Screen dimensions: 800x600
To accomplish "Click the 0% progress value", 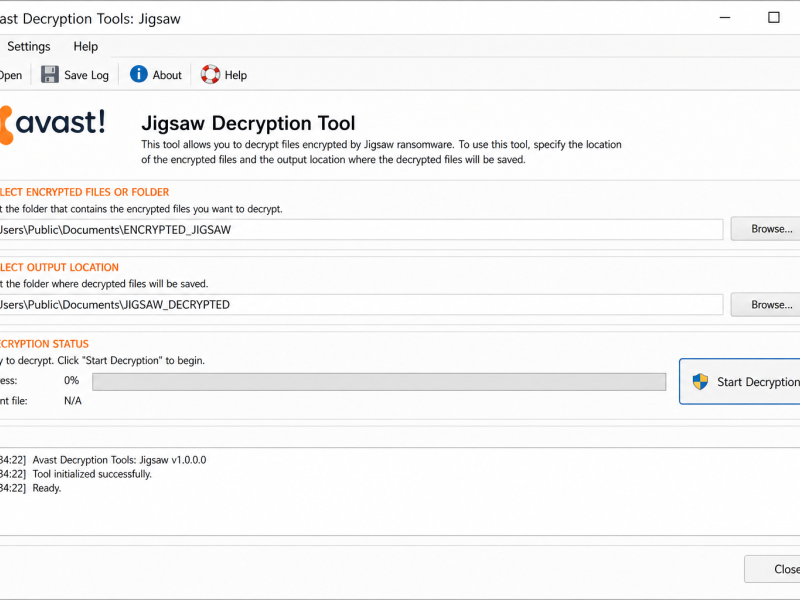I will 71,381.
